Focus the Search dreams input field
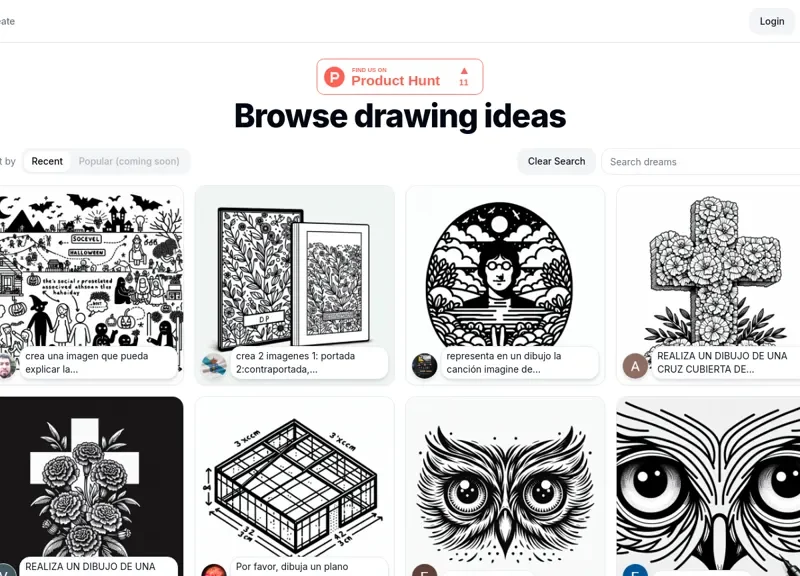This screenshot has width=800, height=576. point(701,162)
